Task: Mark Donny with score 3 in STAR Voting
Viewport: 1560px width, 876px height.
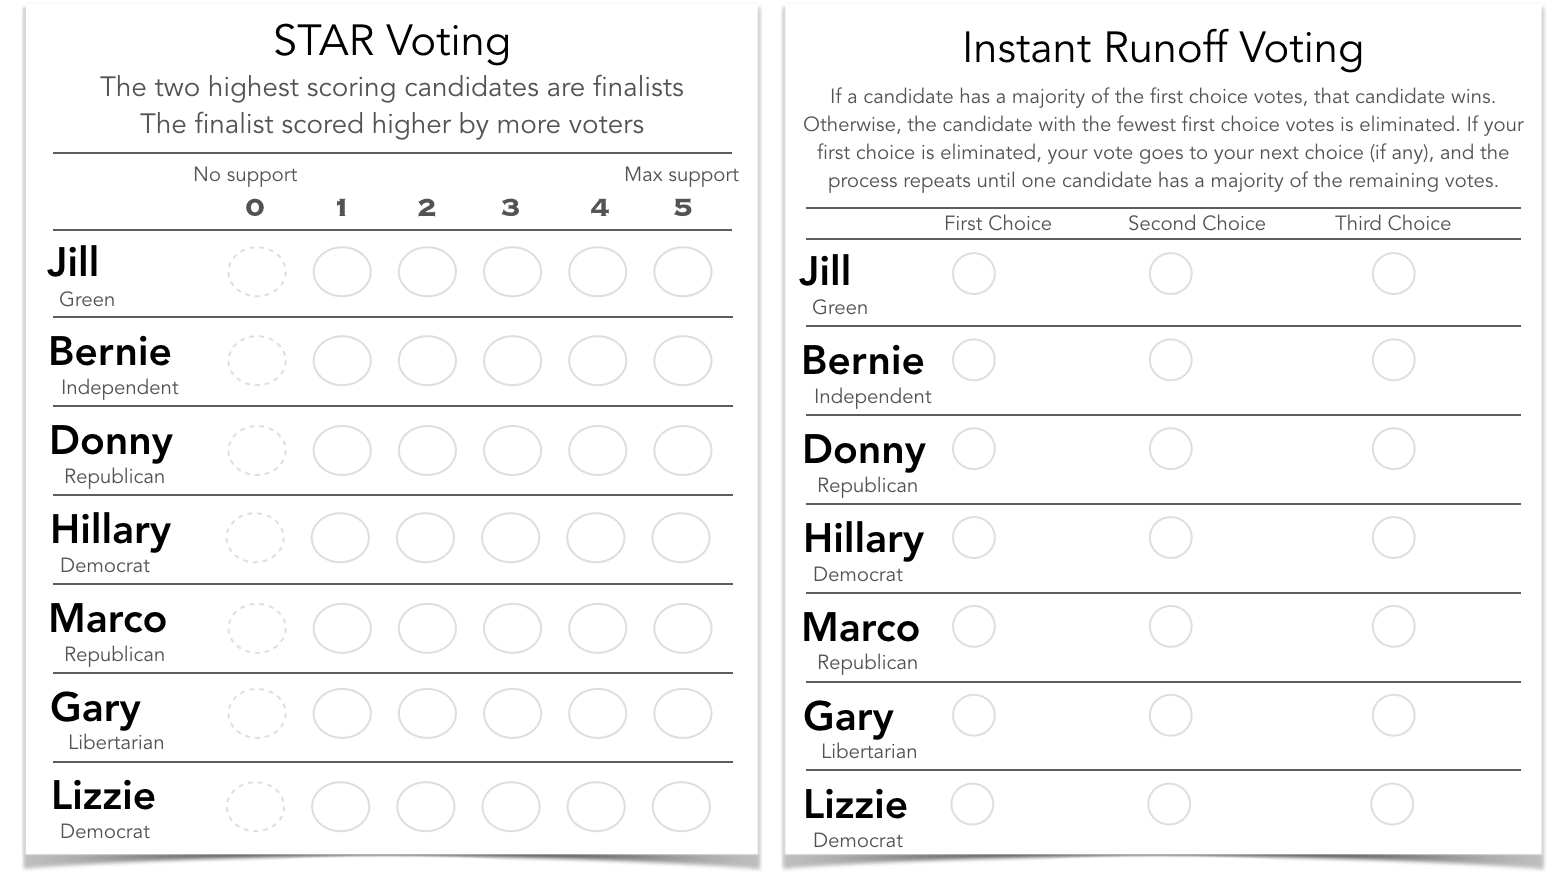Action: coord(512,450)
